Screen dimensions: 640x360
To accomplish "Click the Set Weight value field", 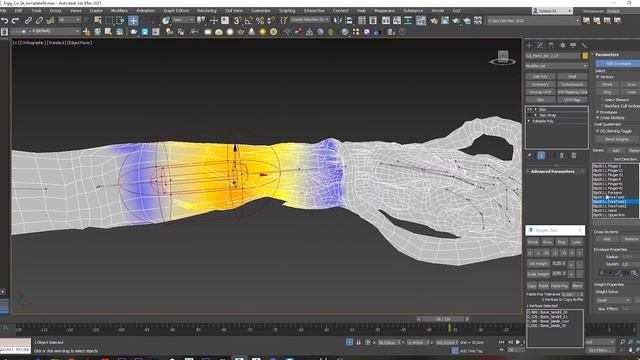I will [559, 264].
